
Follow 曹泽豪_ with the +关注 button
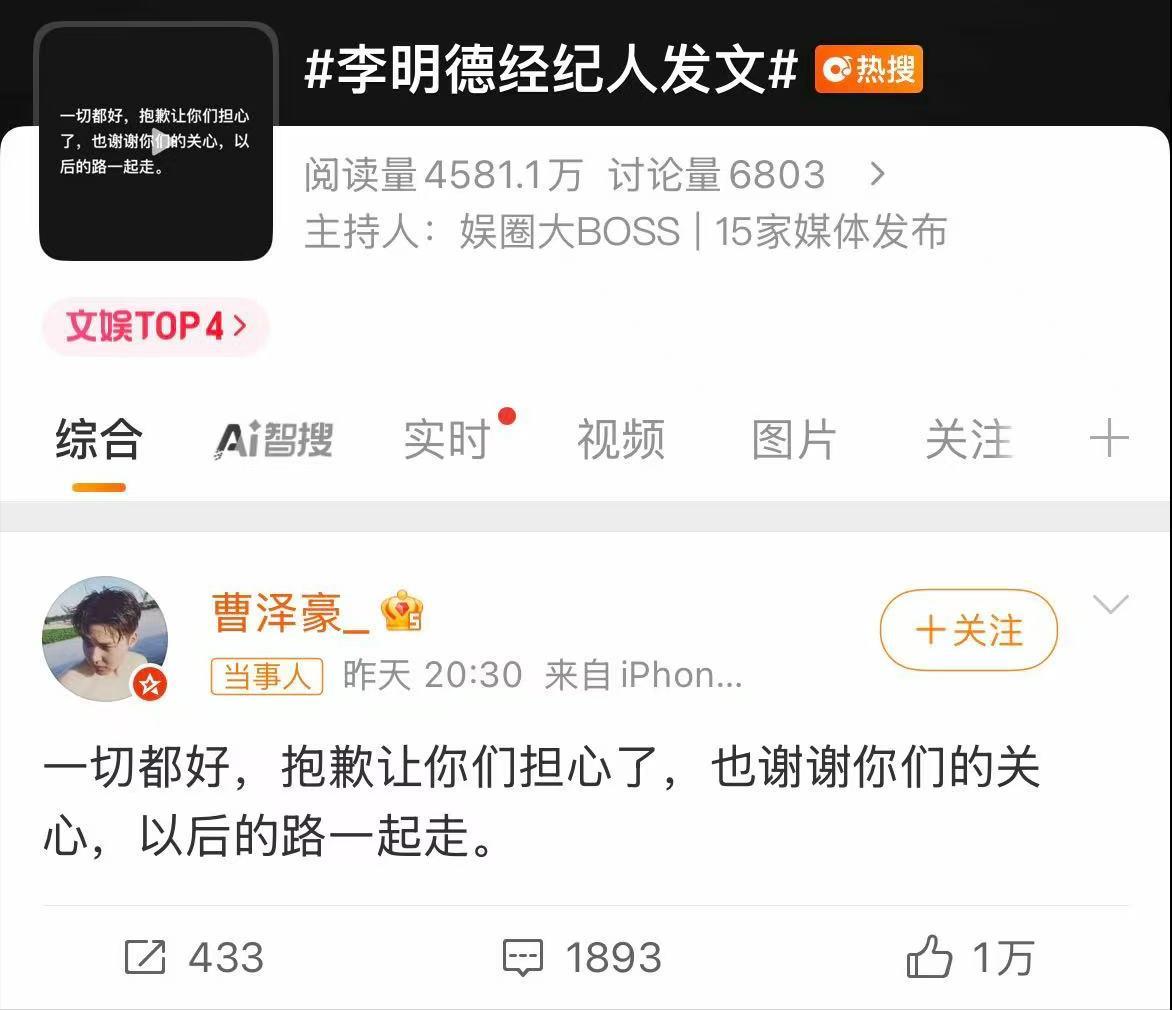coord(969,629)
